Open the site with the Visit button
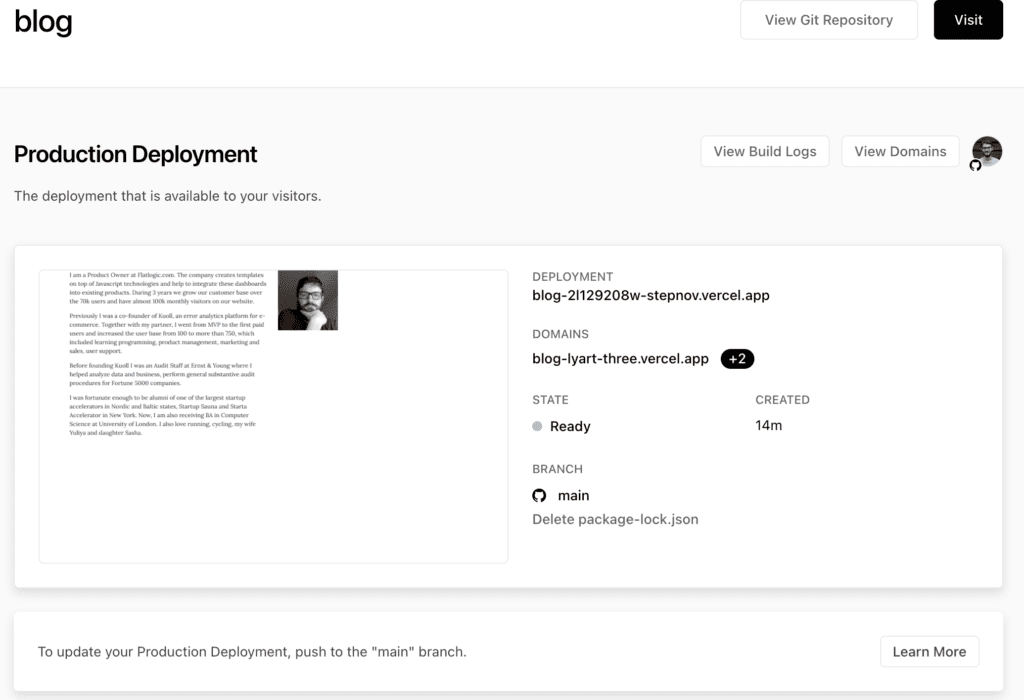1024x700 pixels. click(x=968, y=20)
